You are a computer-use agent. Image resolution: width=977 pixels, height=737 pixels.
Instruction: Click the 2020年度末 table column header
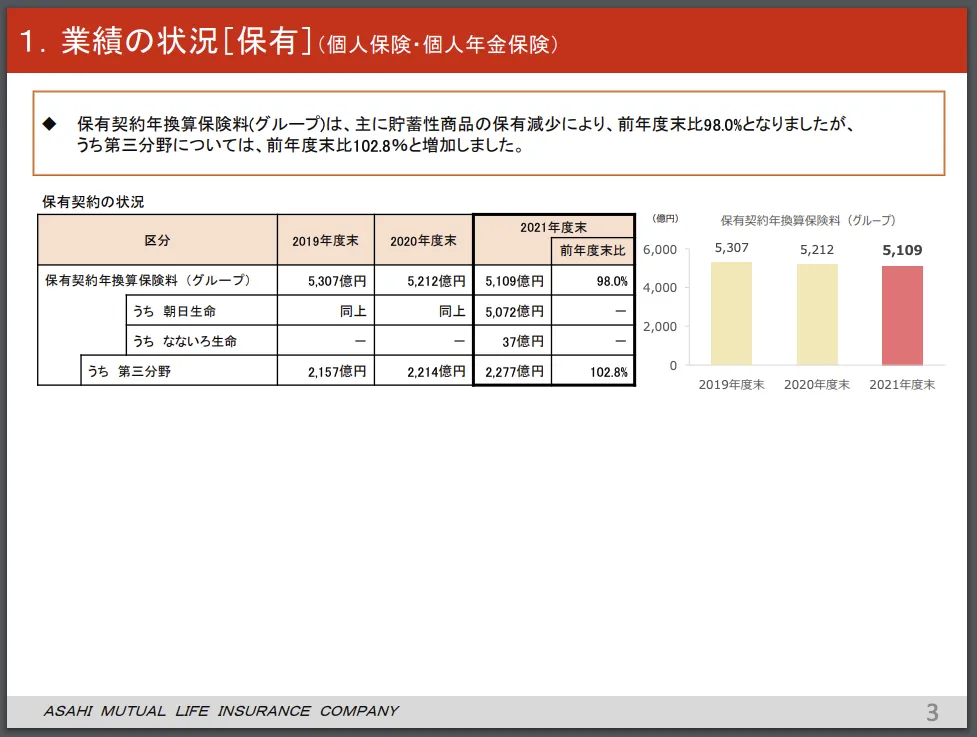423,241
